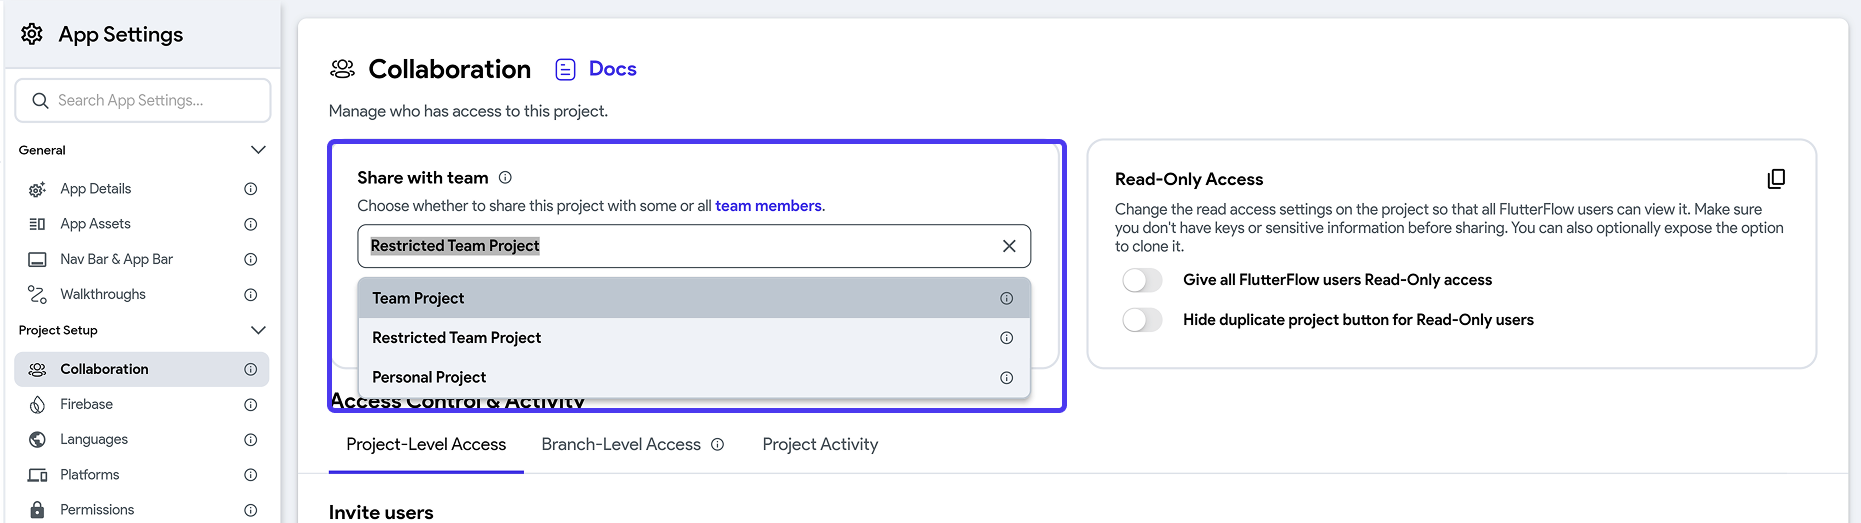Toggle Hide duplicate project button switch
Screen dimensions: 1861x523
(1142, 320)
